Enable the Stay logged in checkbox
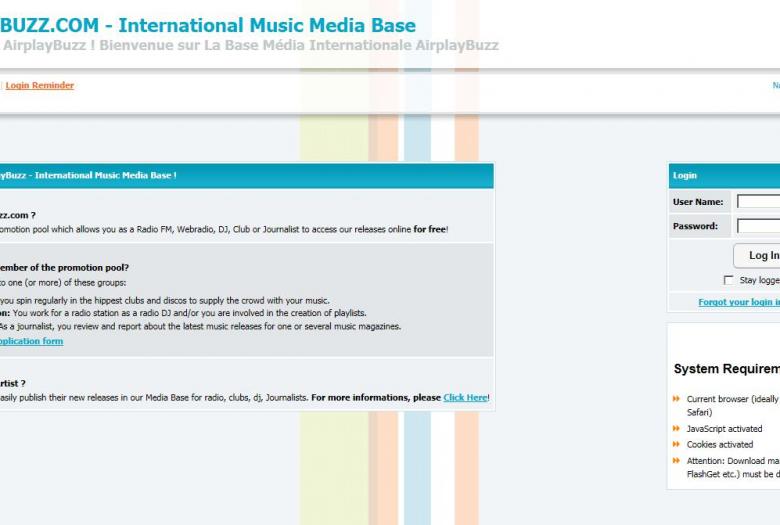 point(728,280)
